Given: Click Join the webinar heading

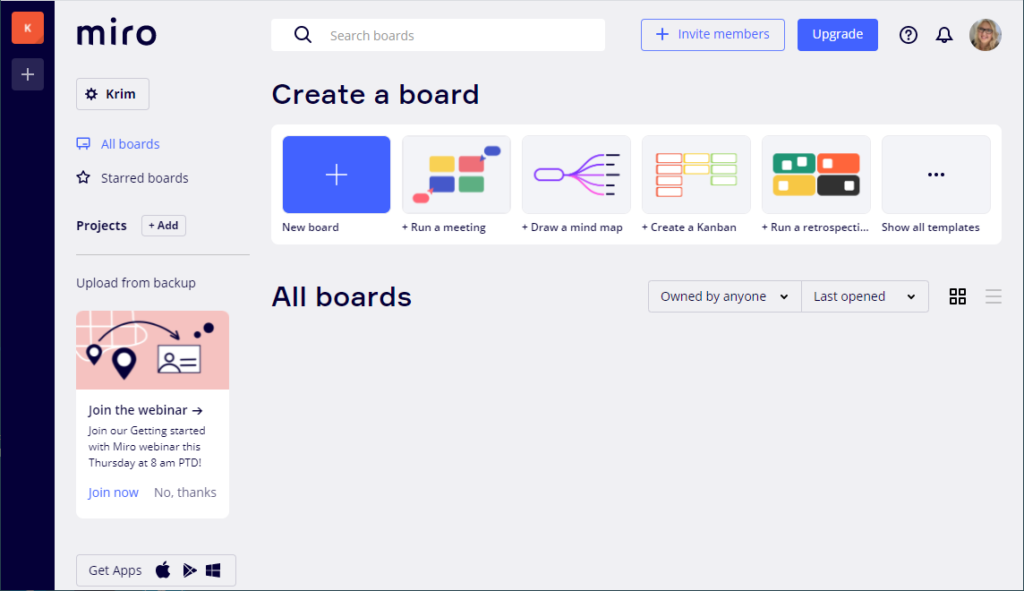Looking at the screenshot, I should tap(146, 410).
